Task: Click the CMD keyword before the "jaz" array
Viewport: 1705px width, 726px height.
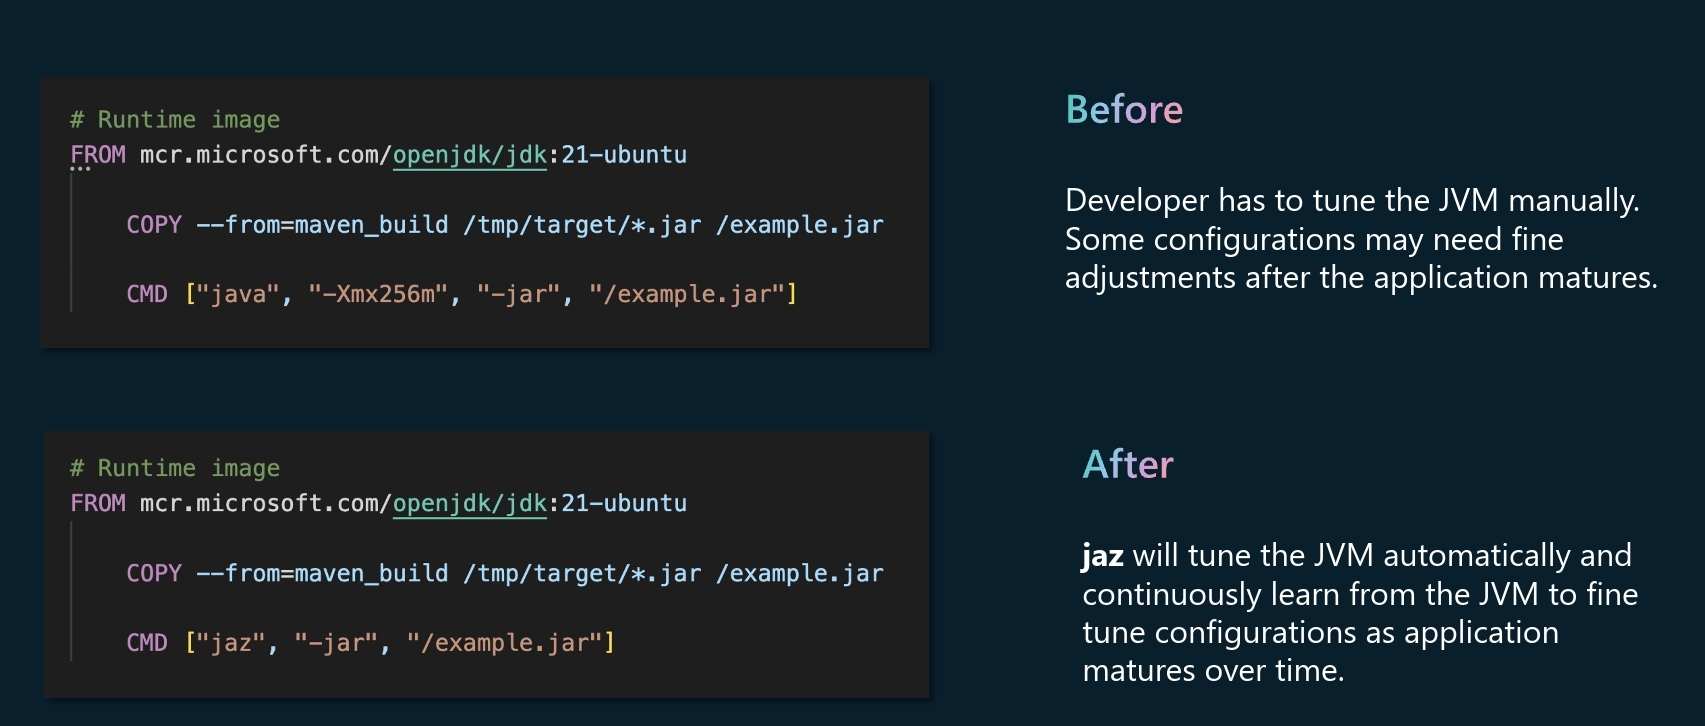Action: 147,642
